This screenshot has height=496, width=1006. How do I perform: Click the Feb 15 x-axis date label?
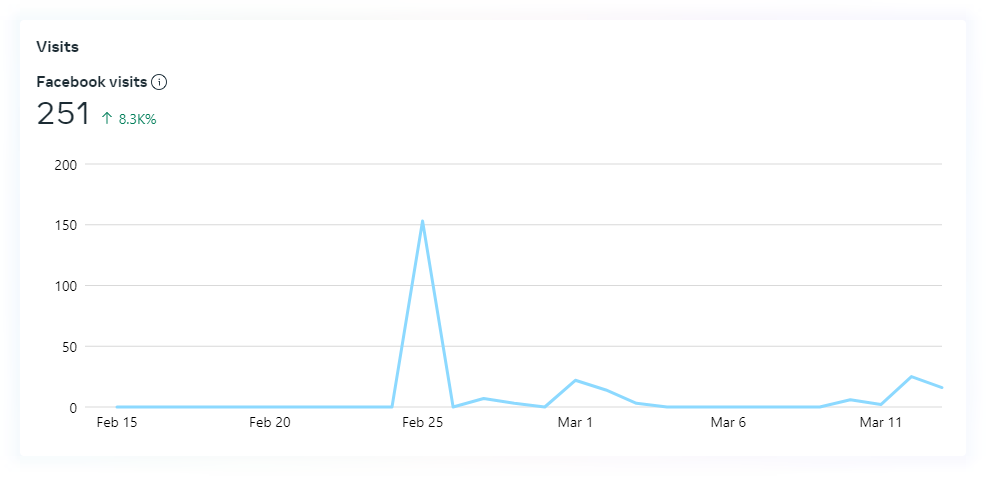pos(117,423)
